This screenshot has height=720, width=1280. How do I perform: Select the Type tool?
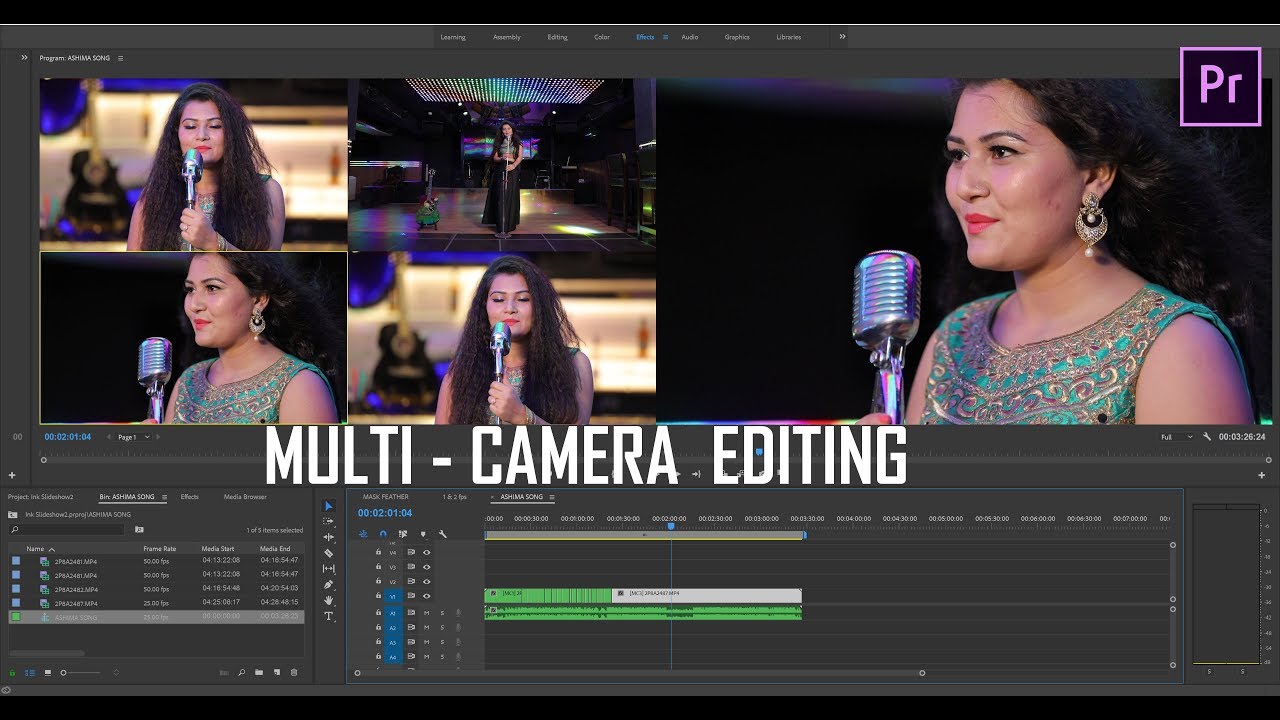(x=328, y=616)
